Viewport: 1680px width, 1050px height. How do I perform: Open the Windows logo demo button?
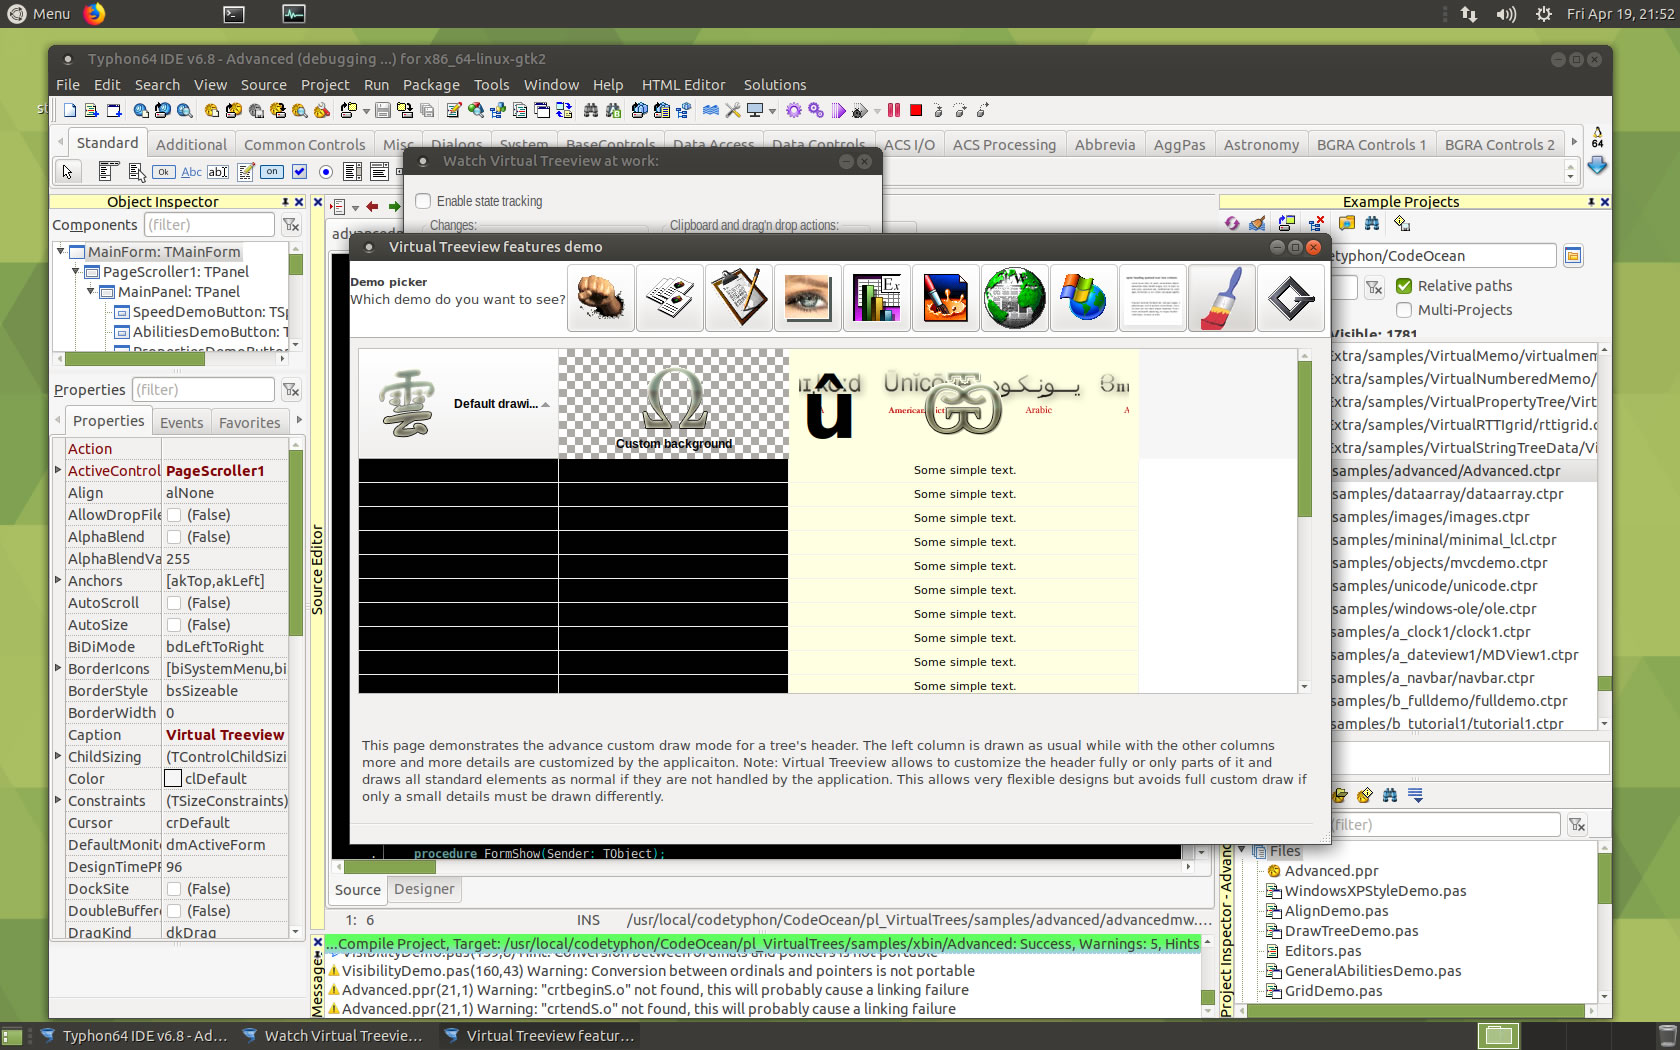coord(1083,298)
